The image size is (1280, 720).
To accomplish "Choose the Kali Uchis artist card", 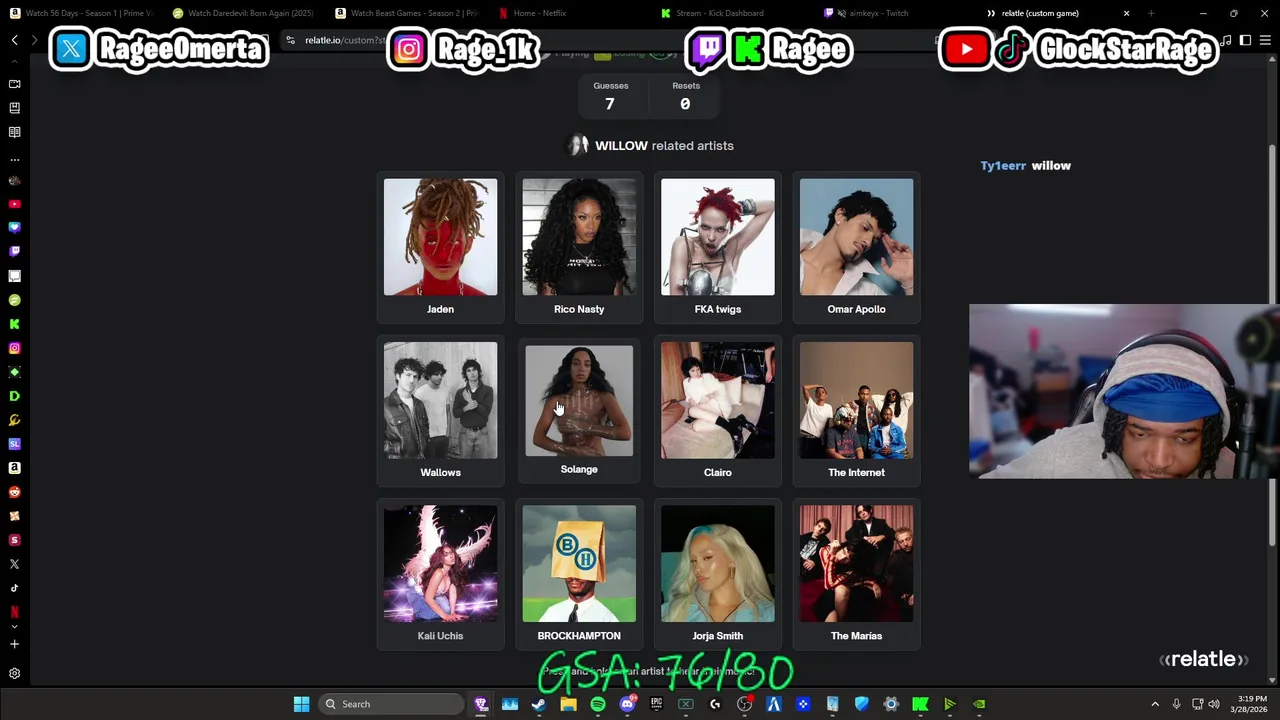I will pyautogui.click(x=440, y=574).
